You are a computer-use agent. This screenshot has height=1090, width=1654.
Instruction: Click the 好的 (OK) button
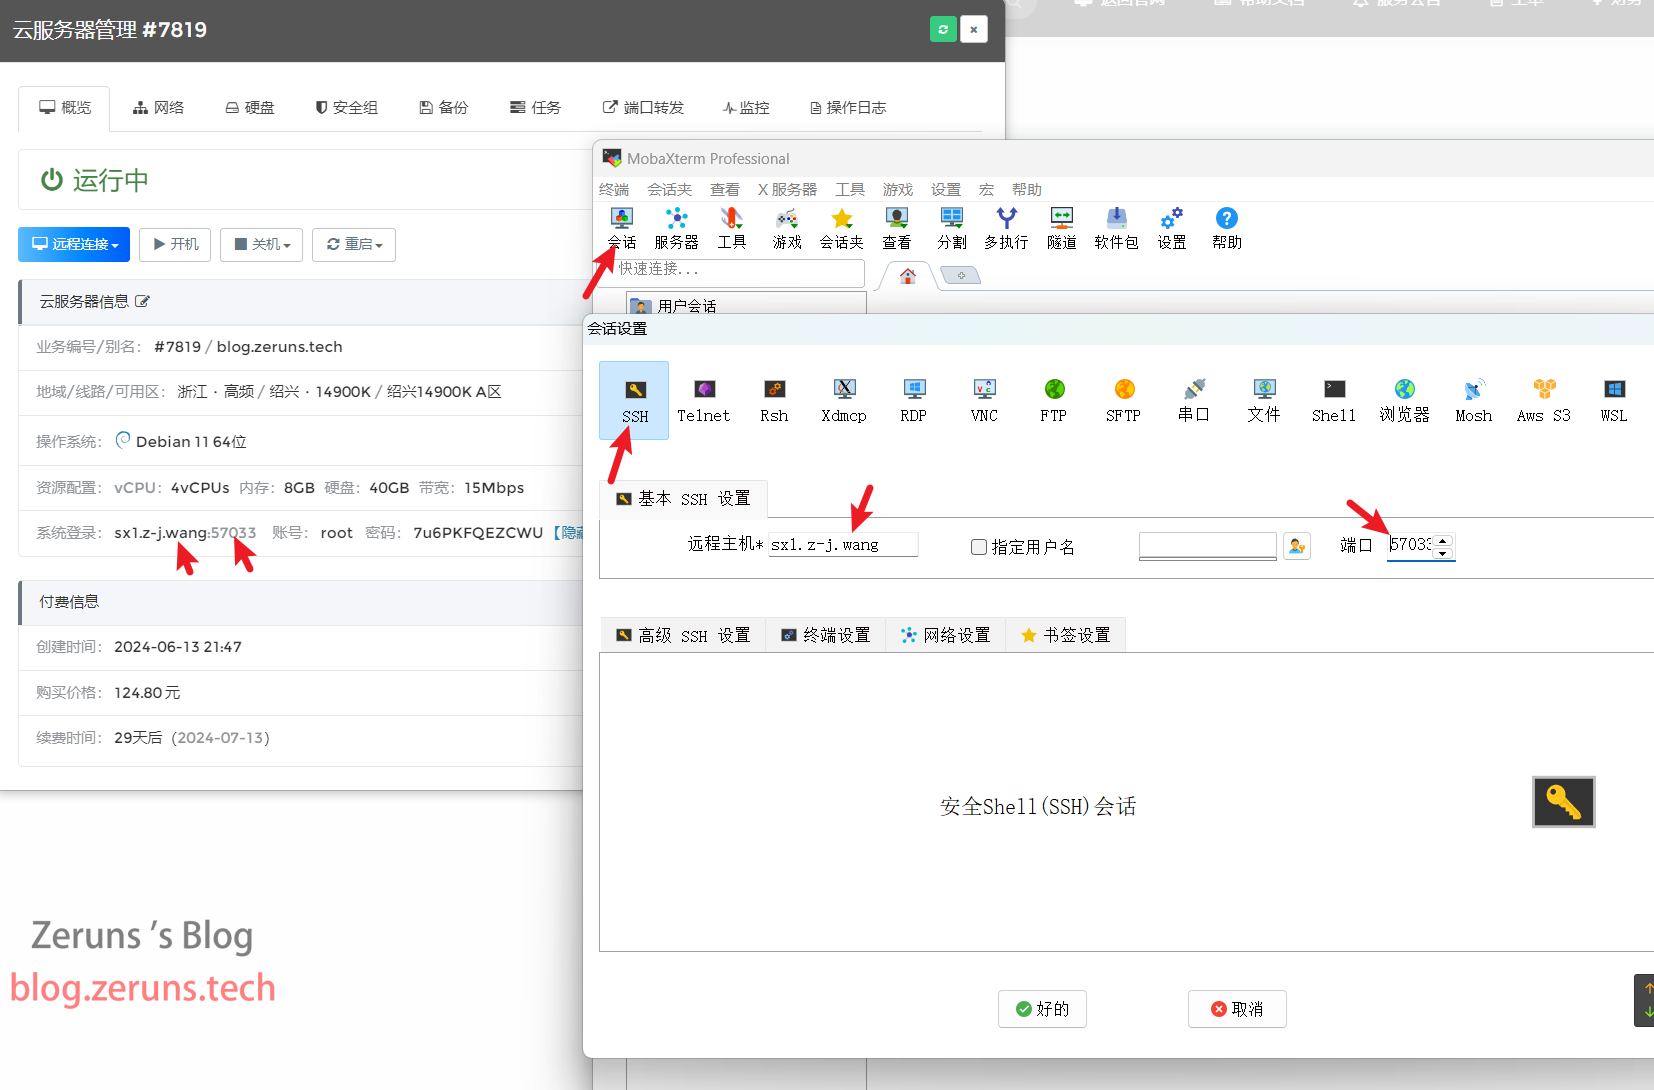(x=1042, y=1009)
